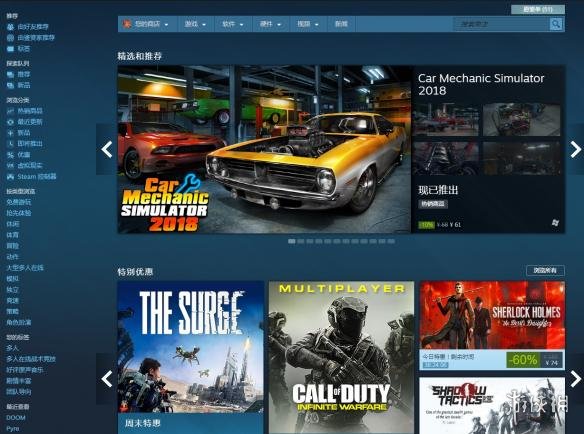This screenshot has width=584, height=434.
Task: Click the 浏览所有 button beside 特别优惠
Action: pyautogui.click(x=545, y=270)
